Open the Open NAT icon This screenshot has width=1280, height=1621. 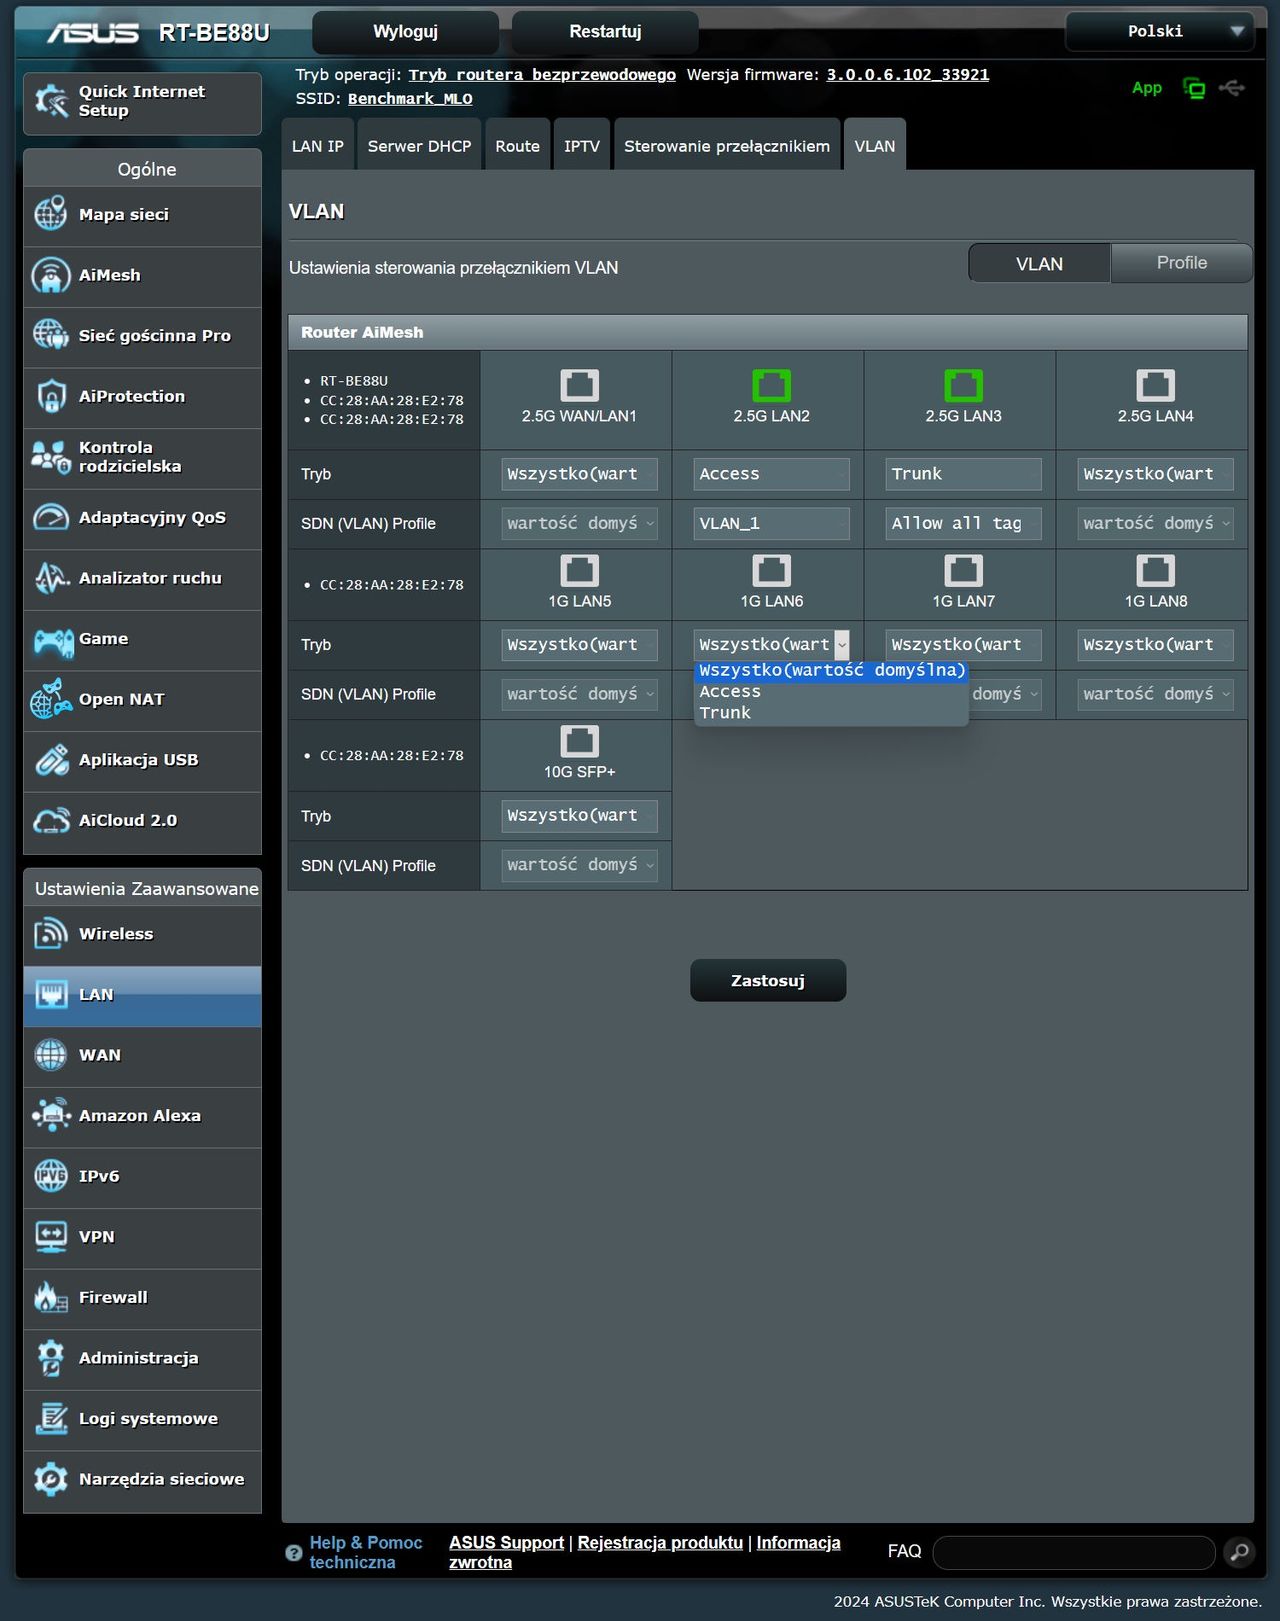pos(51,699)
